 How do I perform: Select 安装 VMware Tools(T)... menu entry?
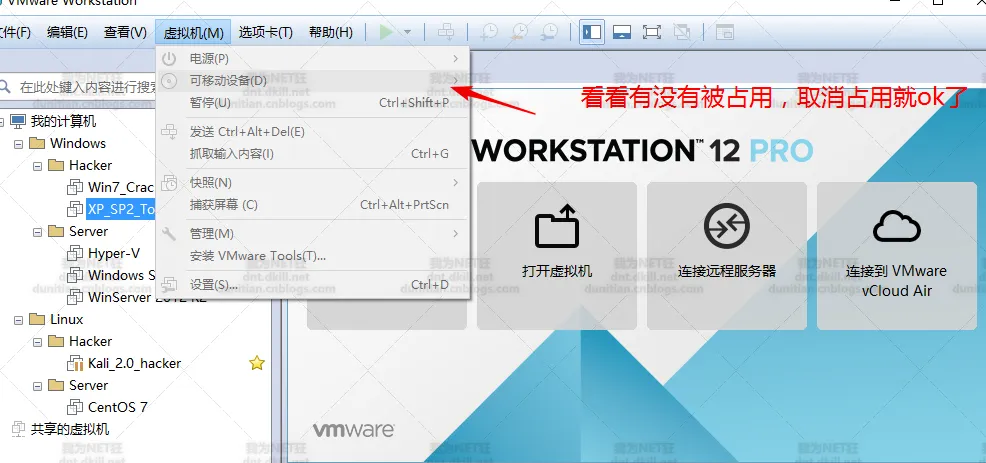point(313,256)
